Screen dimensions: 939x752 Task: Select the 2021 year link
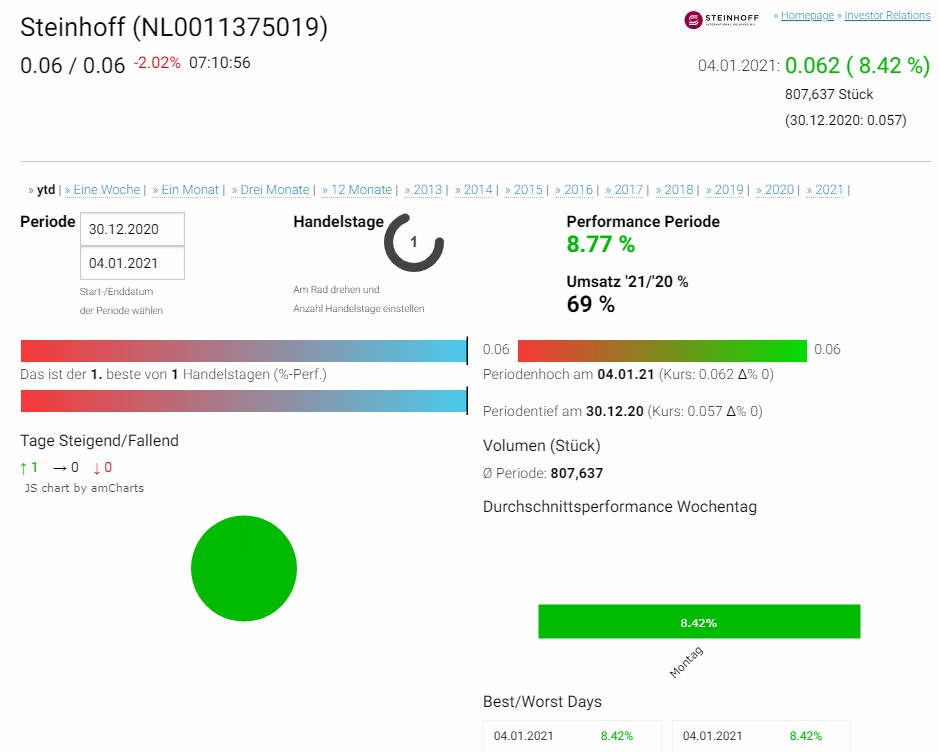[x=829, y=190]
